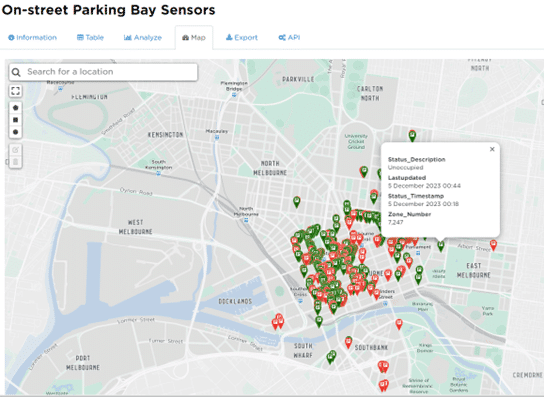This screenshot has width=544, height=397.
Task: Select the circle draw tool
Action: tap(16, 132)
